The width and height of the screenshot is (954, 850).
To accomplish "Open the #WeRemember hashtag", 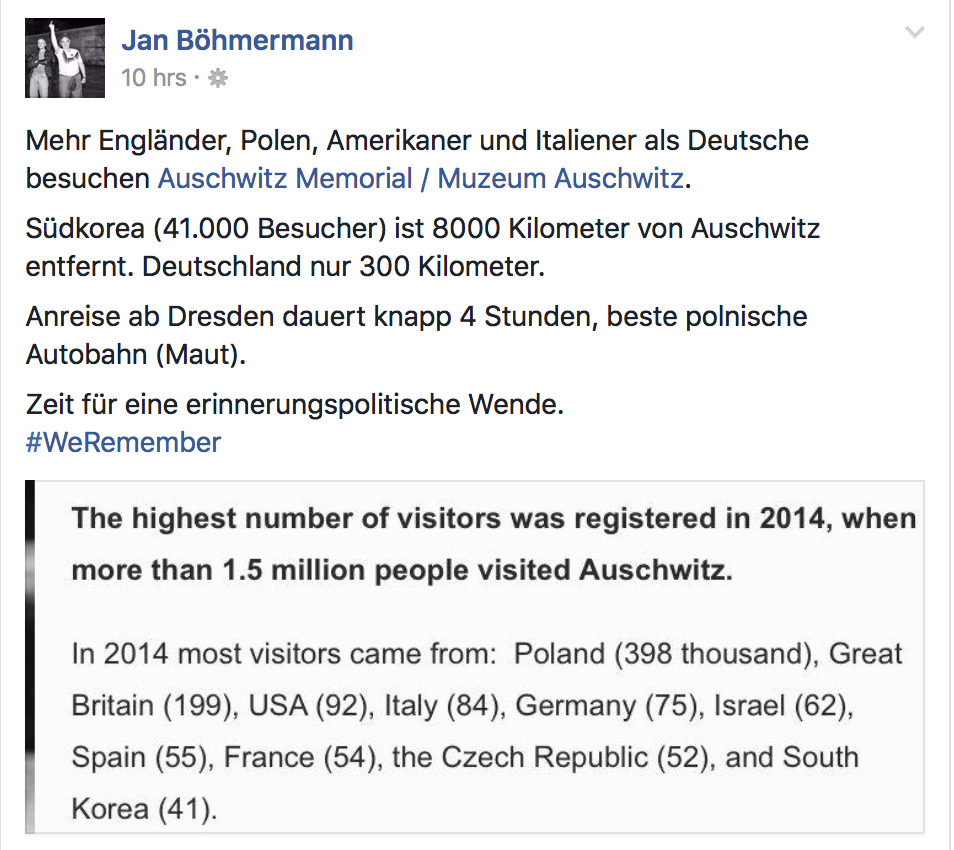I will (x=124, y=442).
